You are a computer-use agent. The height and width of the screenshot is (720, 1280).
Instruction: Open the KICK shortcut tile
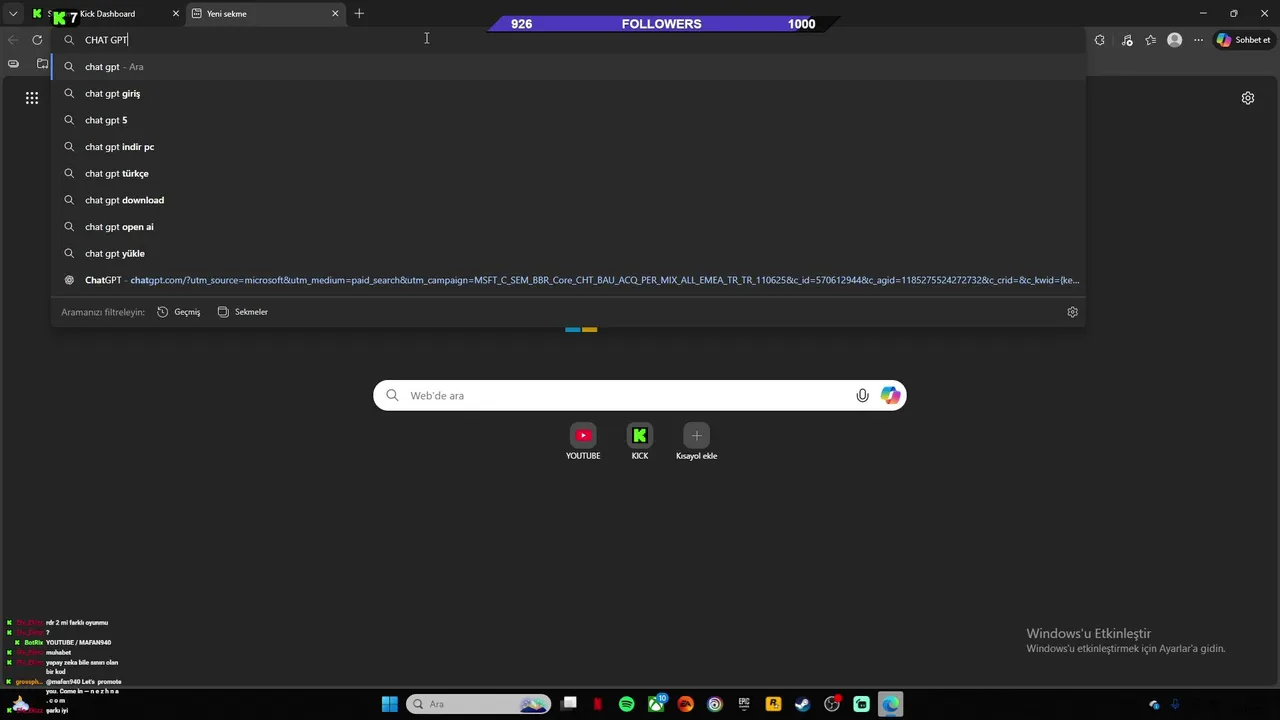click(640, 442)
